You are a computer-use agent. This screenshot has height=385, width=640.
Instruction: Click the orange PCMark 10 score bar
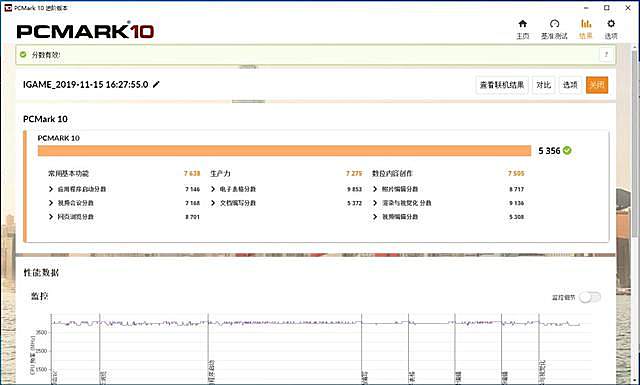pos(284,151)
